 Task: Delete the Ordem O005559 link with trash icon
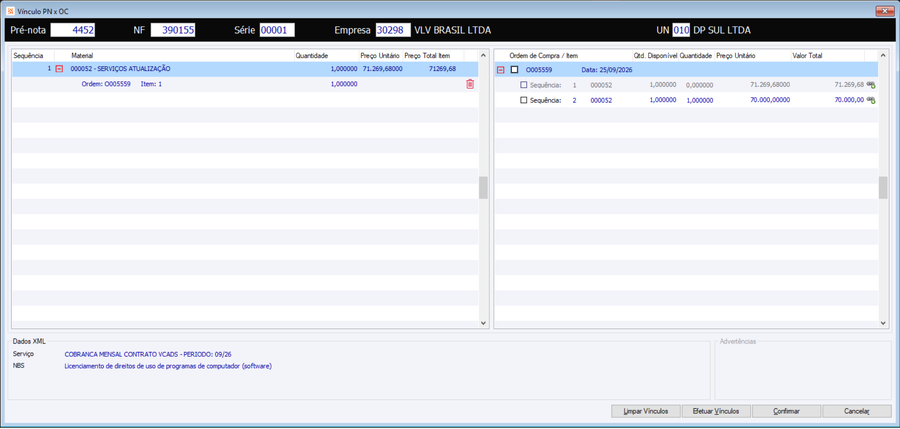(x=470, y=84)
